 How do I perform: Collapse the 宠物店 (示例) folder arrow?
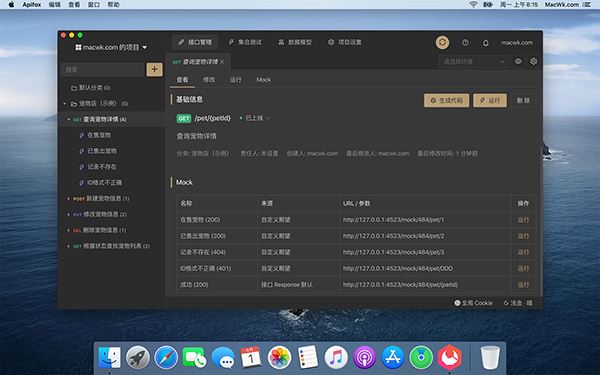coord(64,103)
